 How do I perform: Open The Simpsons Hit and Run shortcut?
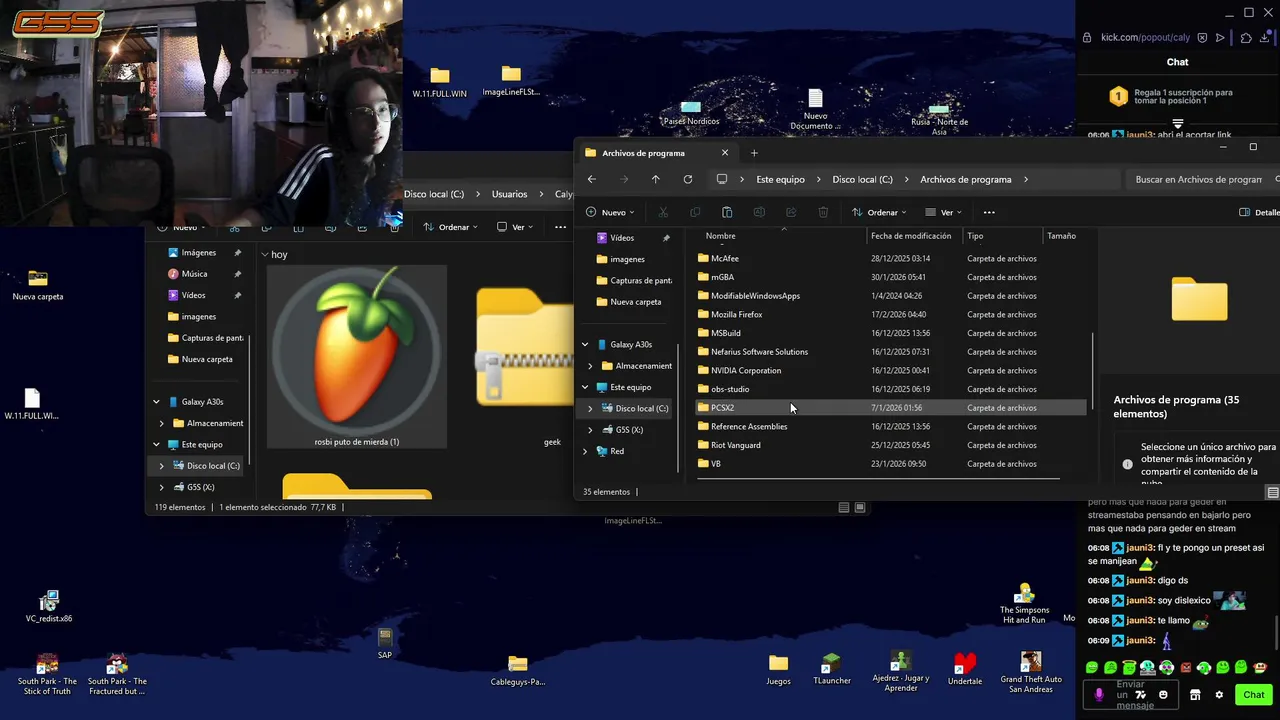[1024, 604]
